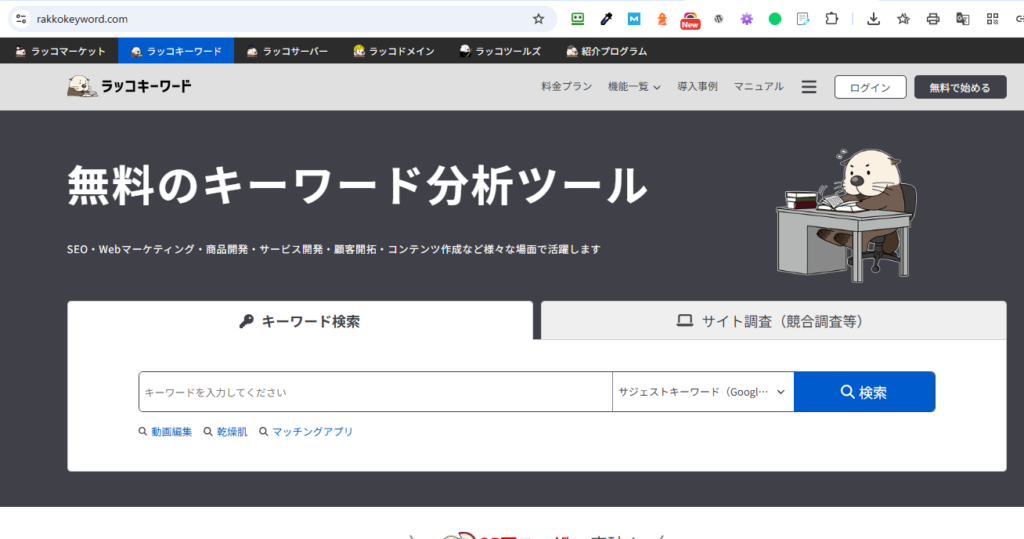
Task: Open the green robot face extension
Action: (577, 19)
